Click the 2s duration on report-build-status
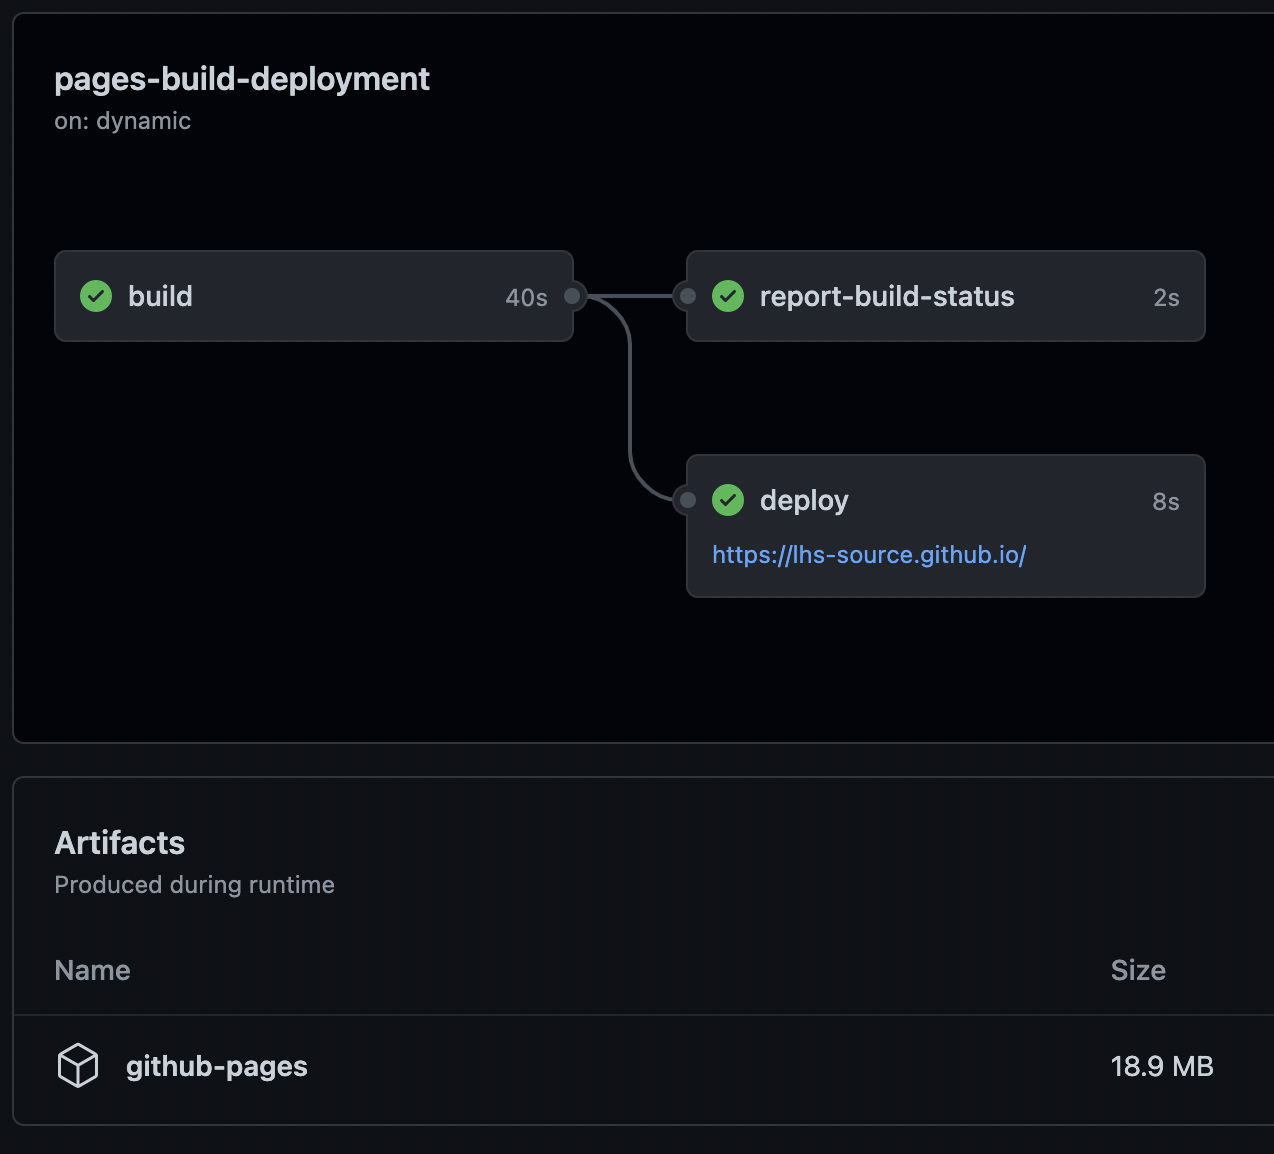This screenshot has width=1274, height=1154. pos(1166,298)
